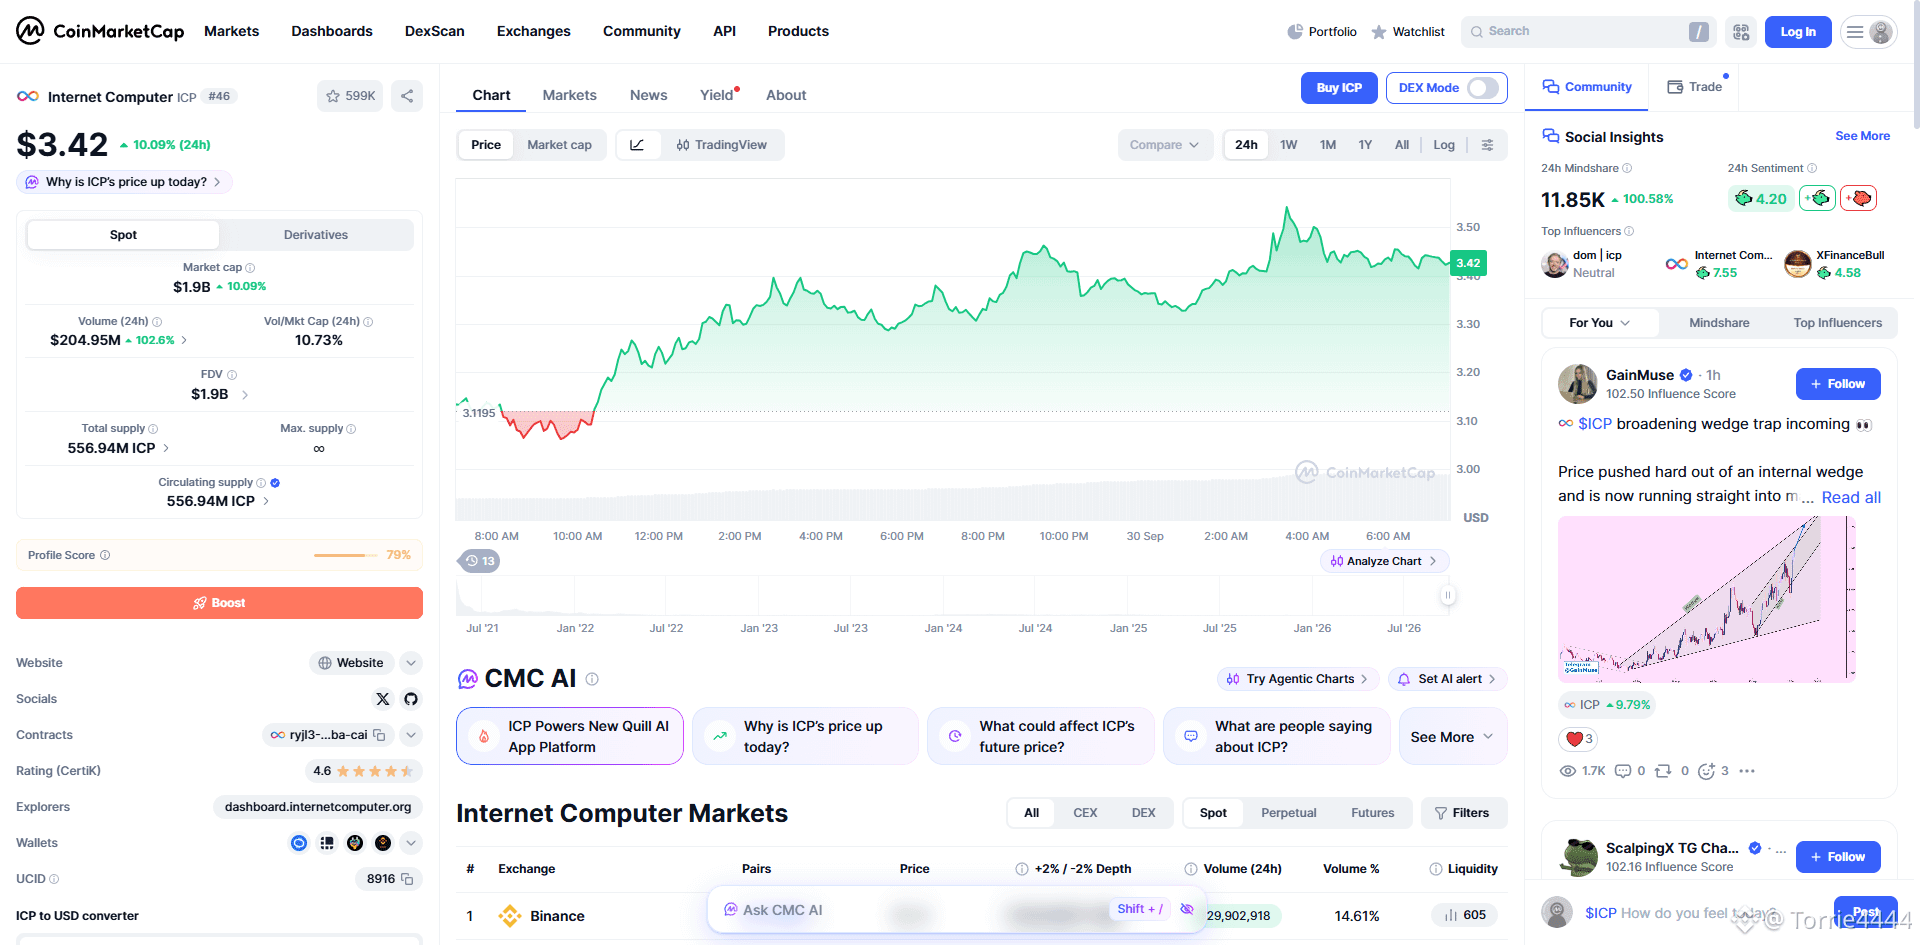Image resolution: width=1920 pixels, height=945 pixels.
Task: Toggle DEX Mode switch
Action: 1482,88
